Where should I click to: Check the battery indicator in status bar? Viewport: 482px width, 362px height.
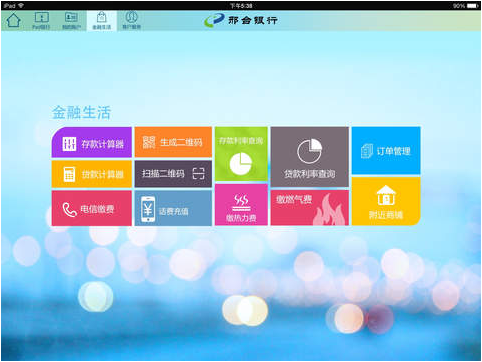pyautogui.click(x=473, y=6)
